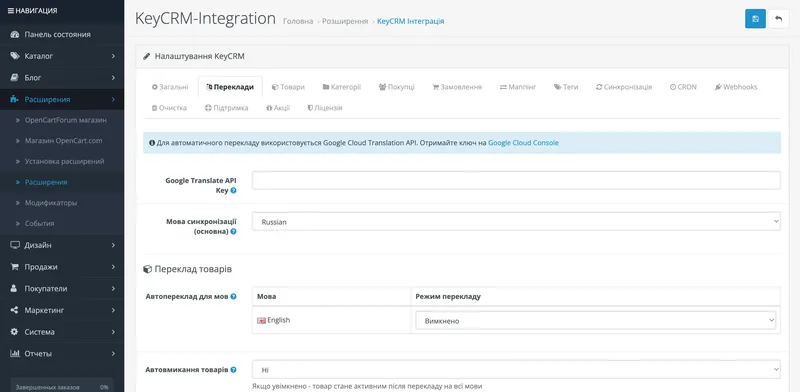
Task: Open the Теги tab
Action: tap(566, 87)
